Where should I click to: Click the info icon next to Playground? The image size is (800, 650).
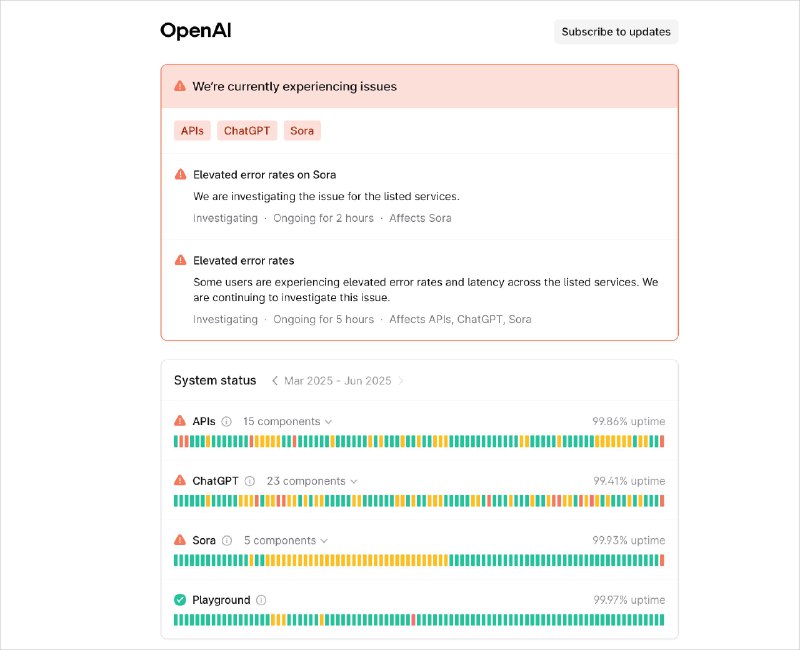click(259, 600)
